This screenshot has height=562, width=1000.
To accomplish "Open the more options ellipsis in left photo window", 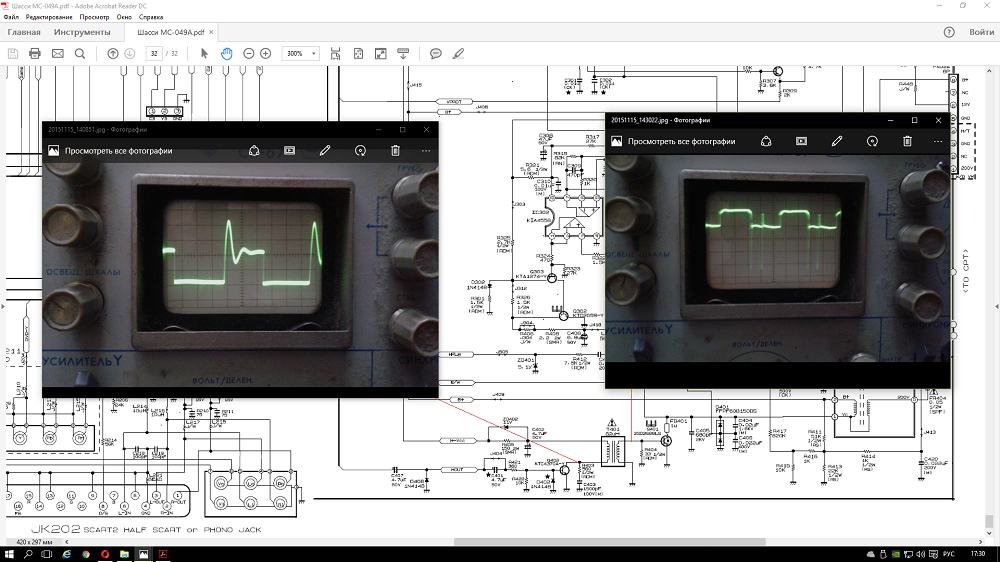I will click(426, 151).
